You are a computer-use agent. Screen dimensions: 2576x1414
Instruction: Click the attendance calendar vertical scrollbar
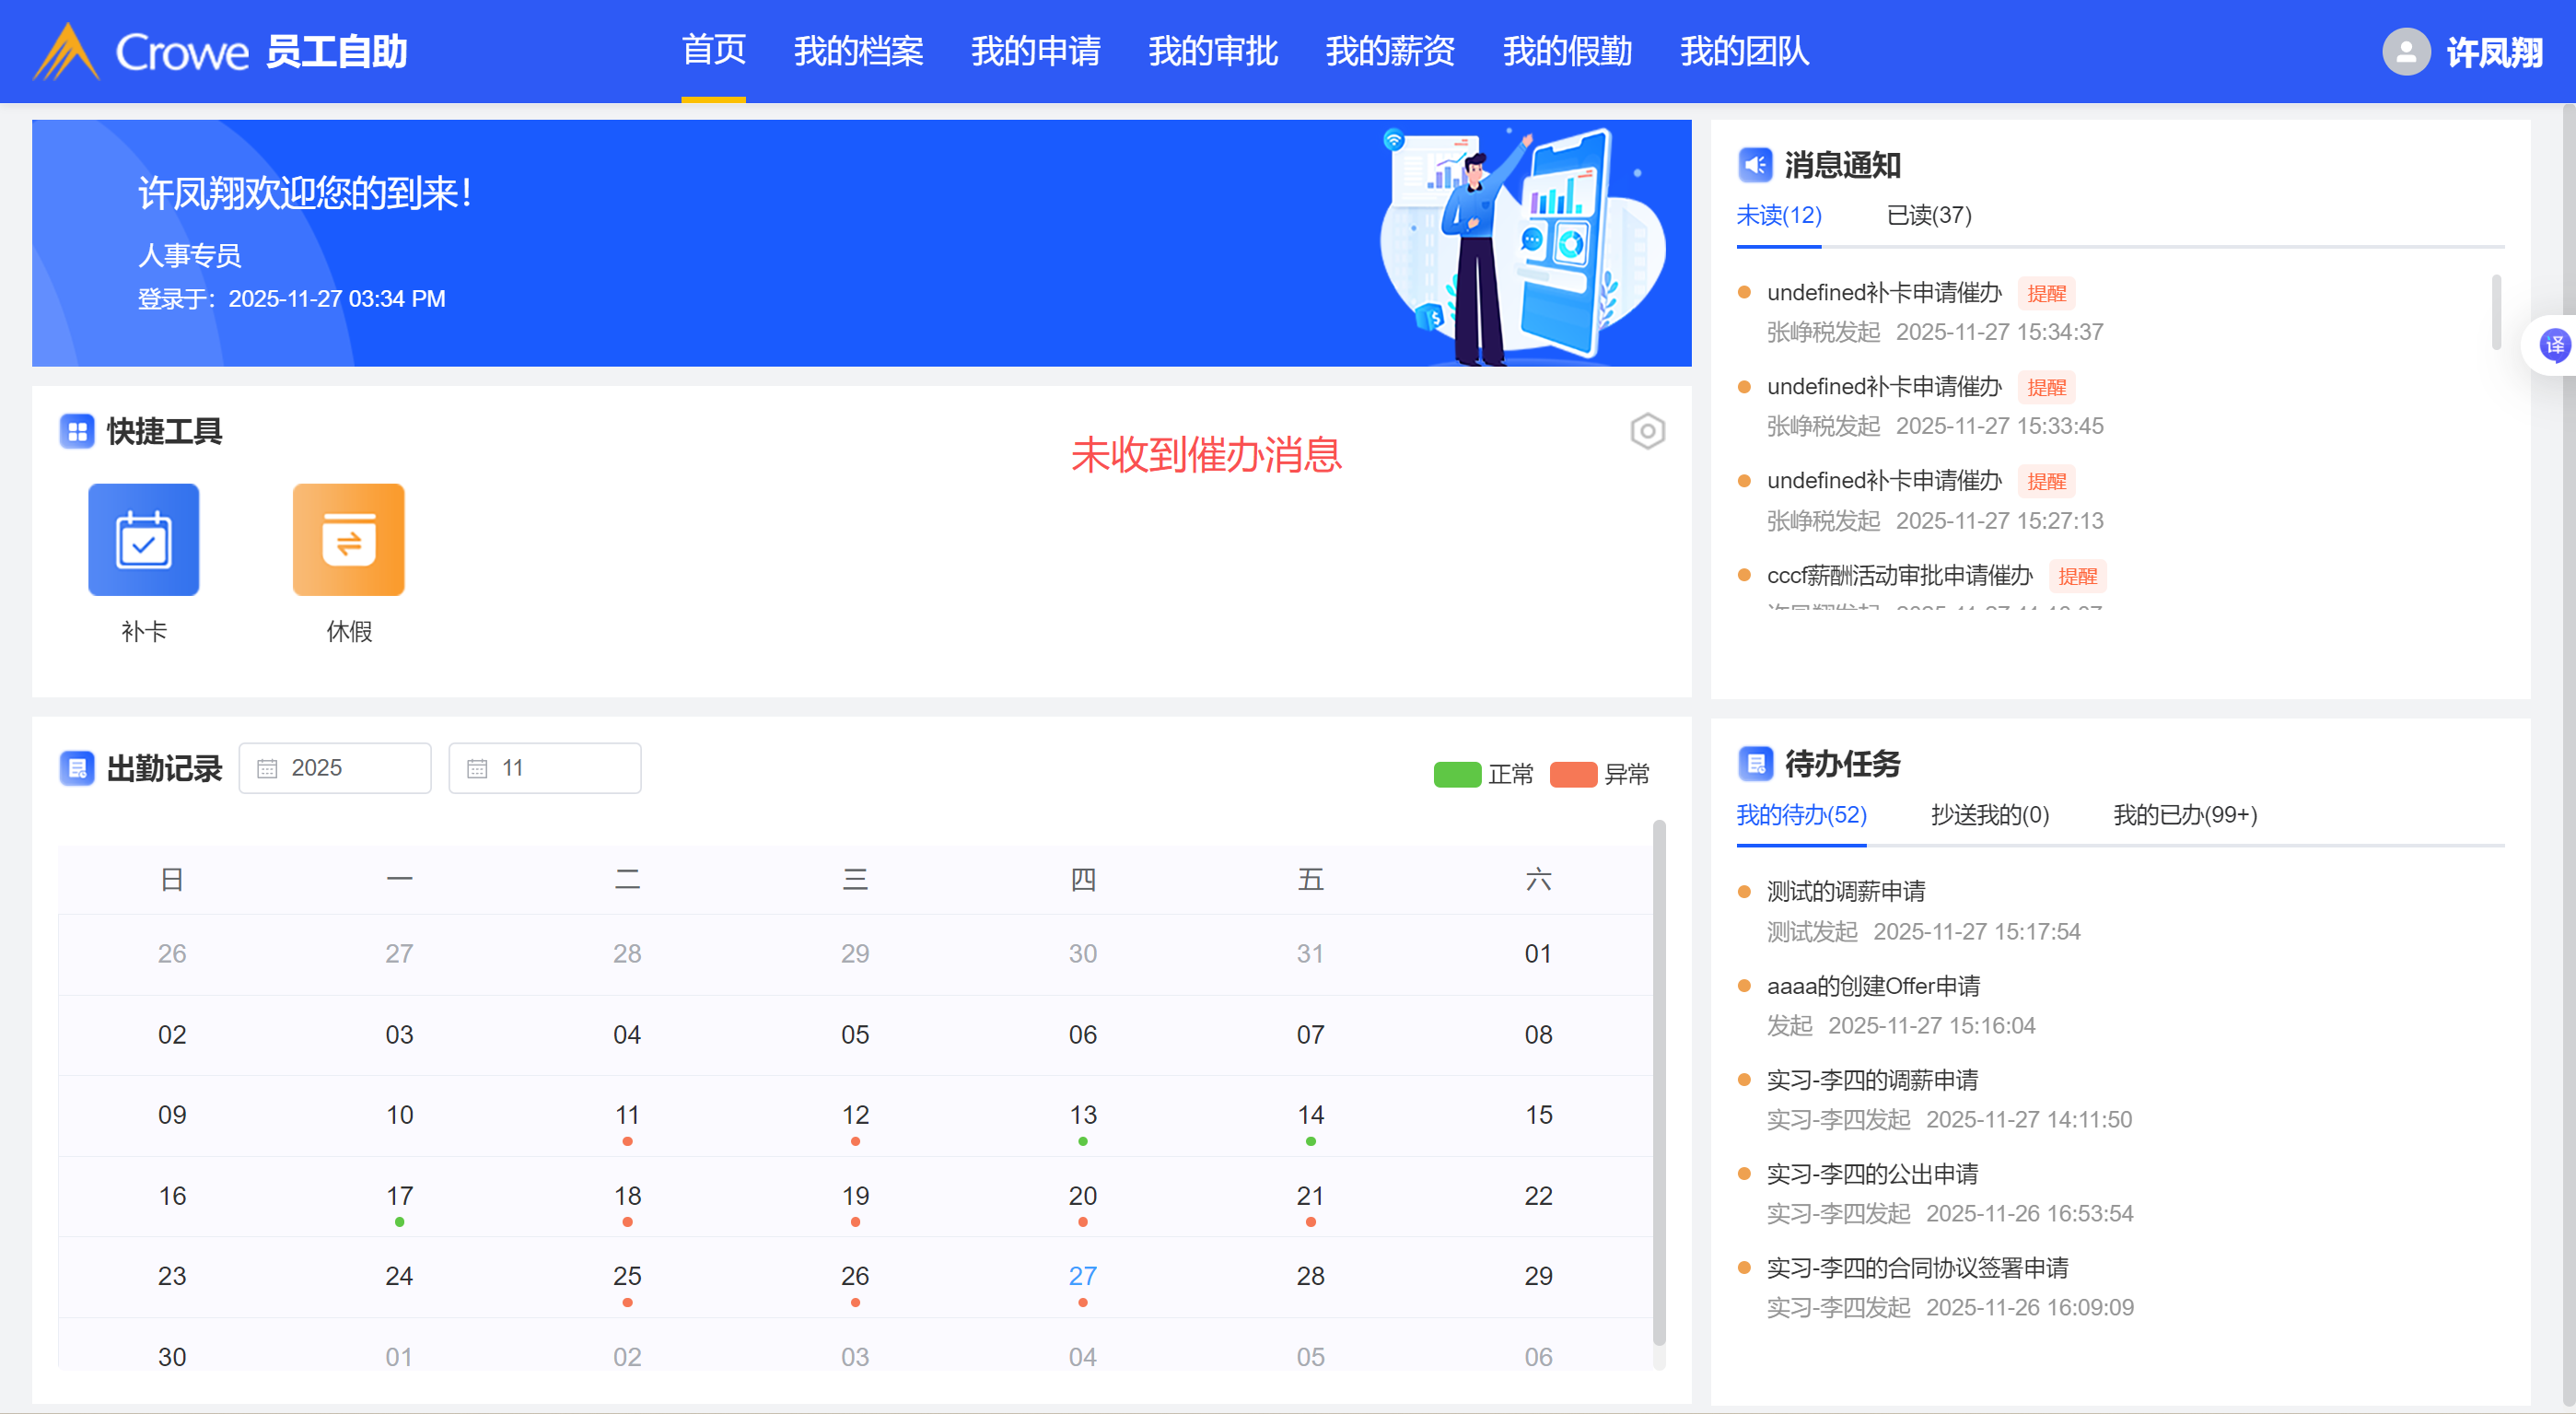[x=1659, y=1080]
